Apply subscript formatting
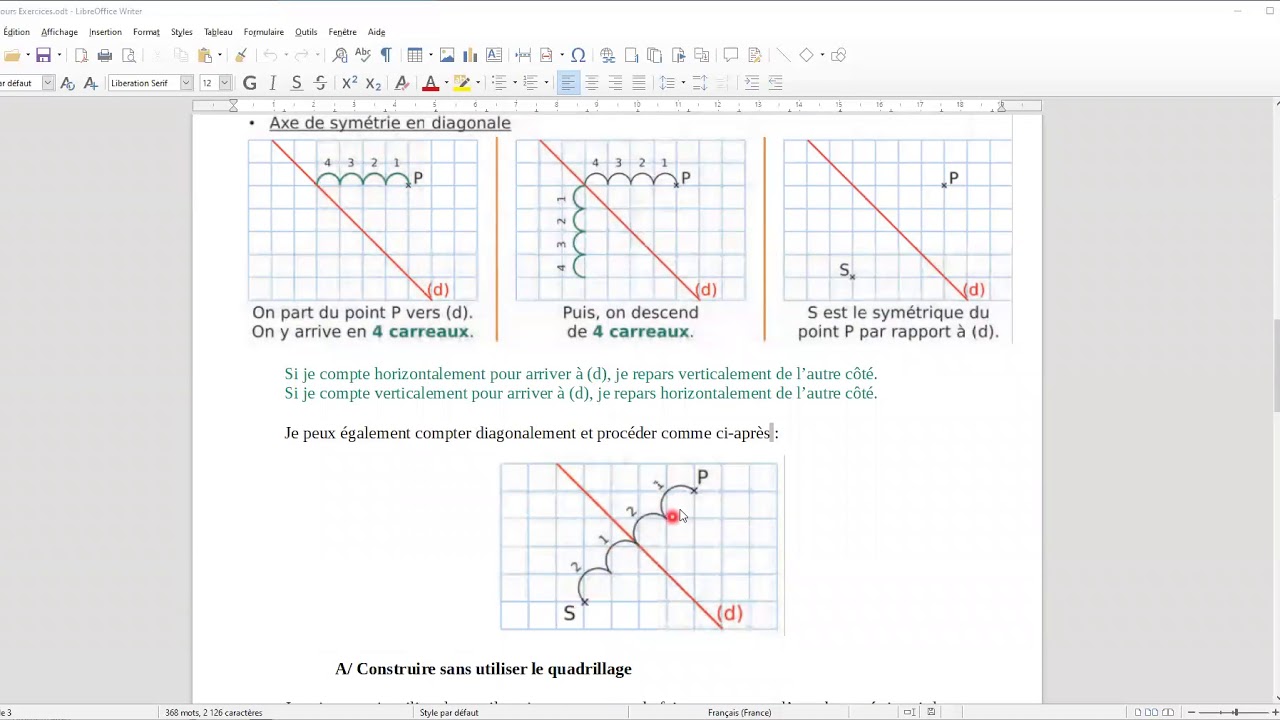This screenshot has width=1280, height=720. point(373,83)
